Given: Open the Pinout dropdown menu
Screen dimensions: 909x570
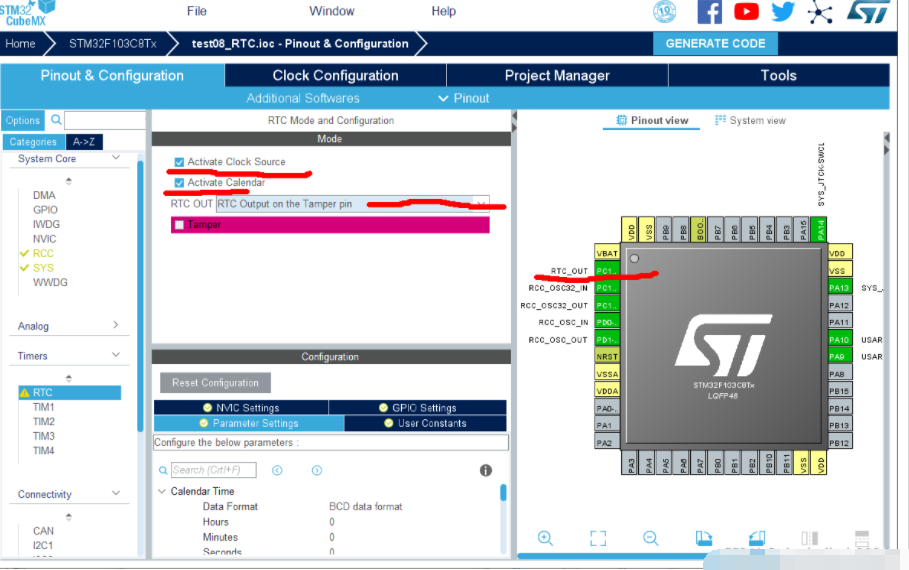Looking at the screenshot, I should pos(464,99).
